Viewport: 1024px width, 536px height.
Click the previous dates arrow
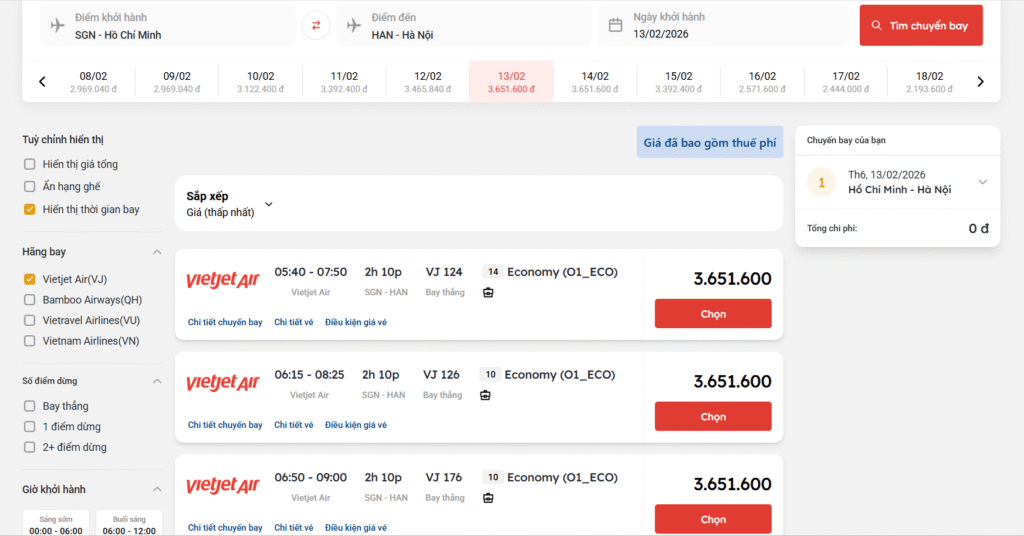(x=42, y=82)
